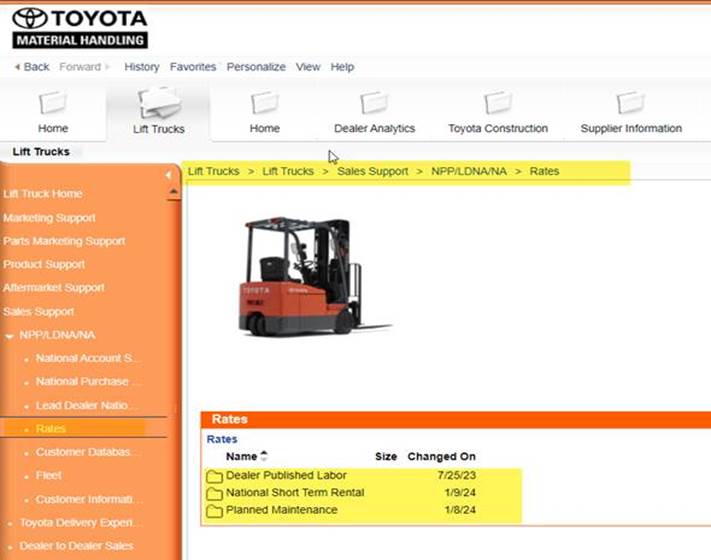Click the sort arrows next to Name column
Screen dimensions: 711x560
[264, 457]
